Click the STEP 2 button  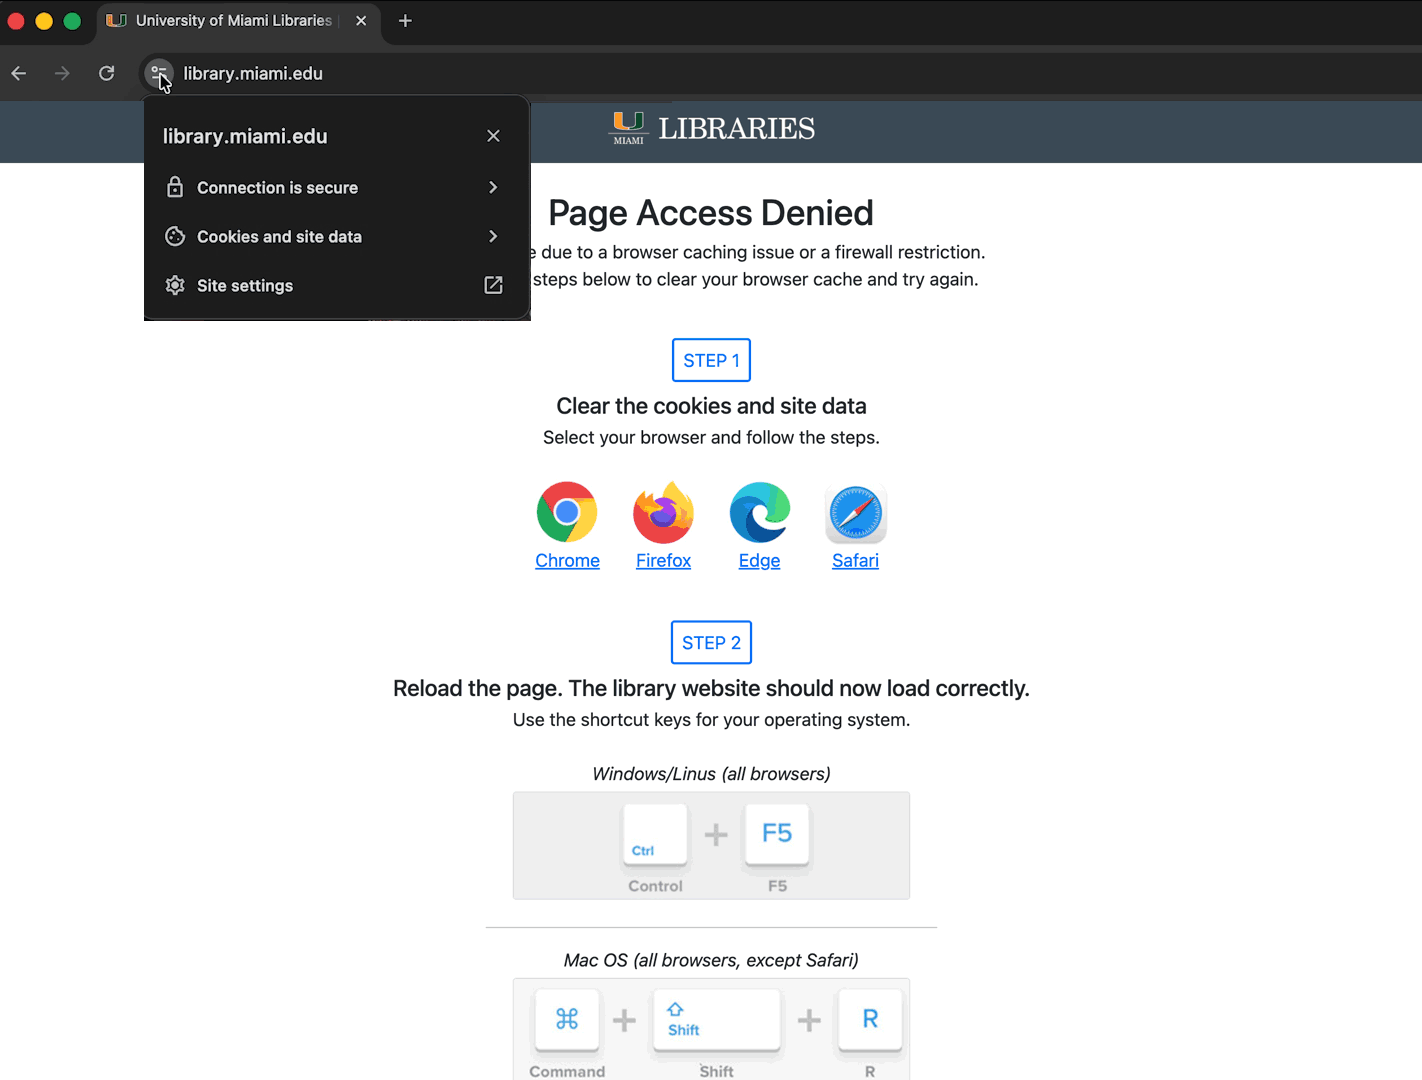711,642
